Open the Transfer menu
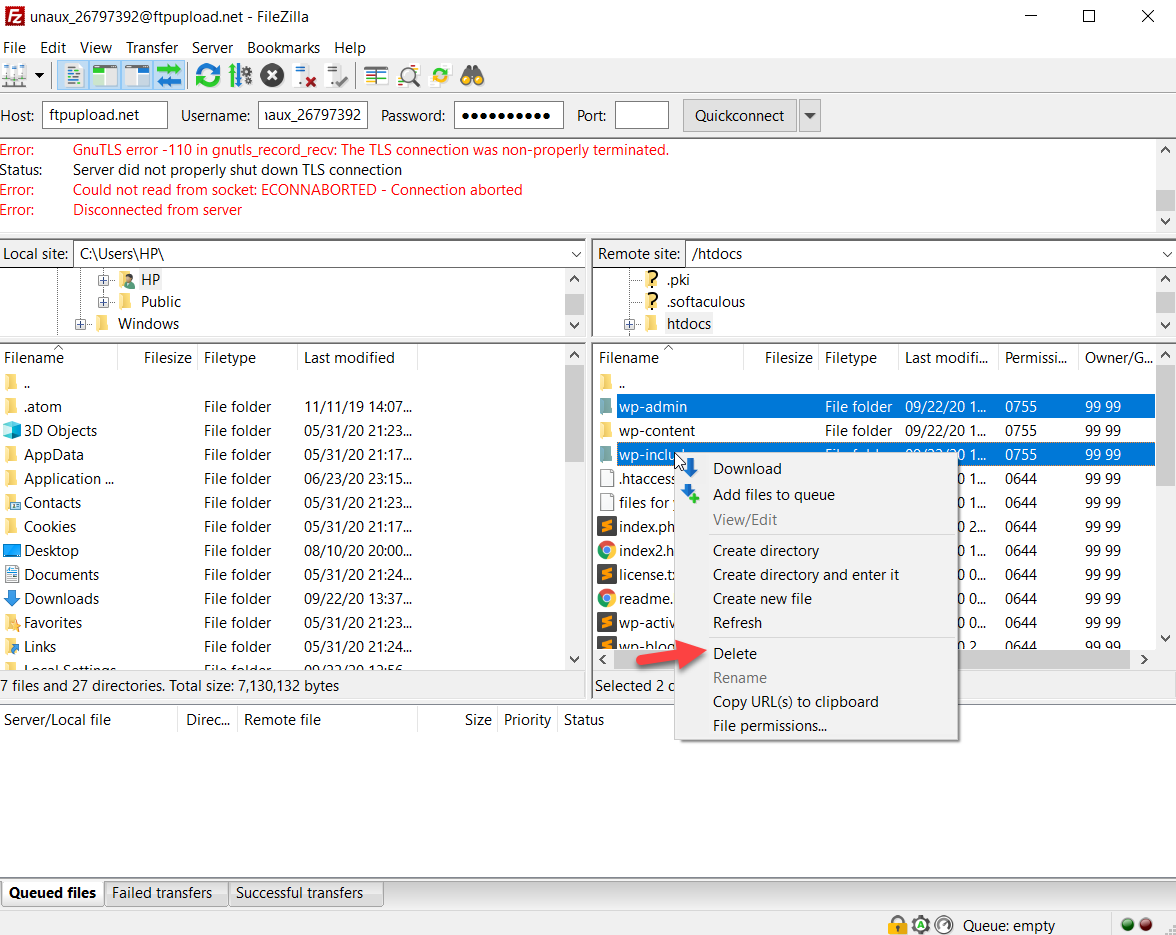Viewport: 1176px width, 935px height. [152, 47]
